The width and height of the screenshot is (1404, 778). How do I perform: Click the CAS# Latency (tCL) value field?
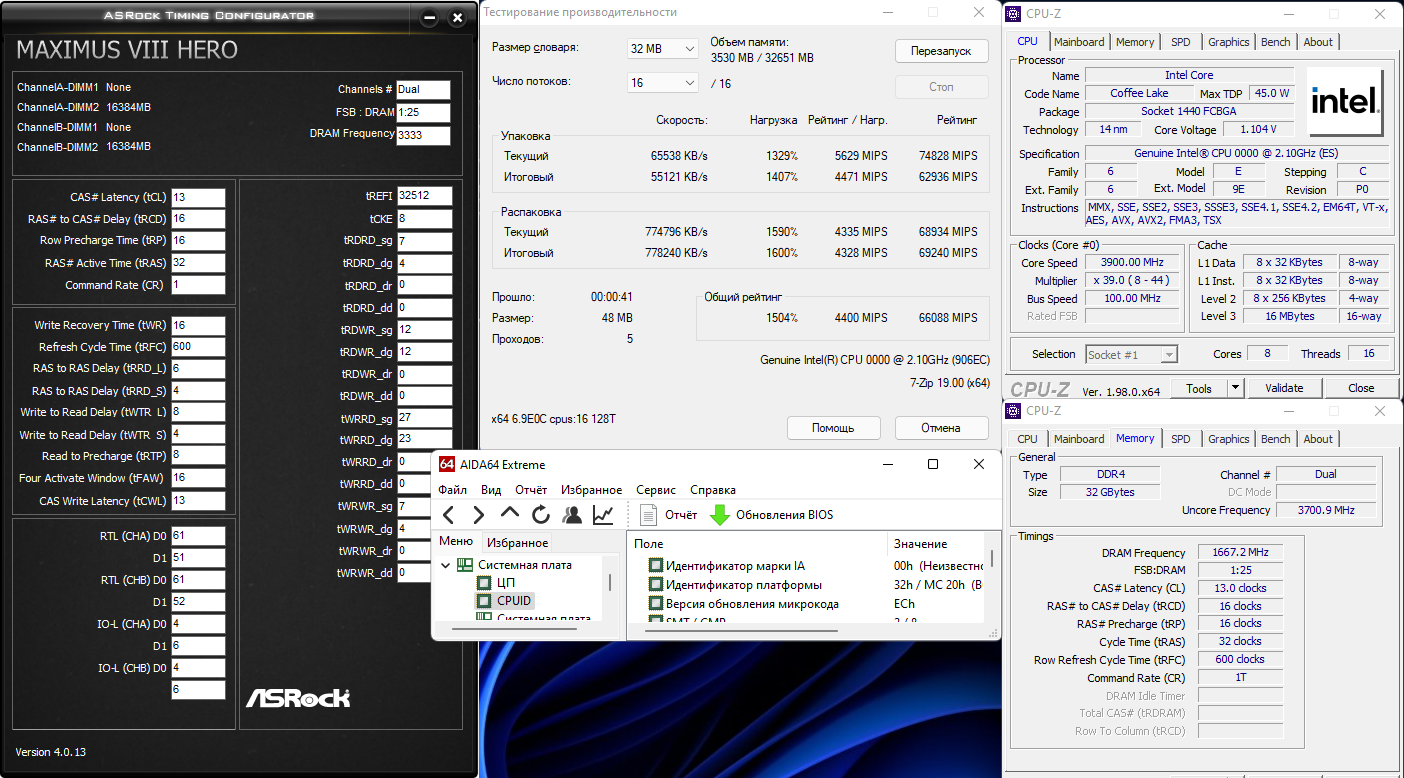(198, 197)
